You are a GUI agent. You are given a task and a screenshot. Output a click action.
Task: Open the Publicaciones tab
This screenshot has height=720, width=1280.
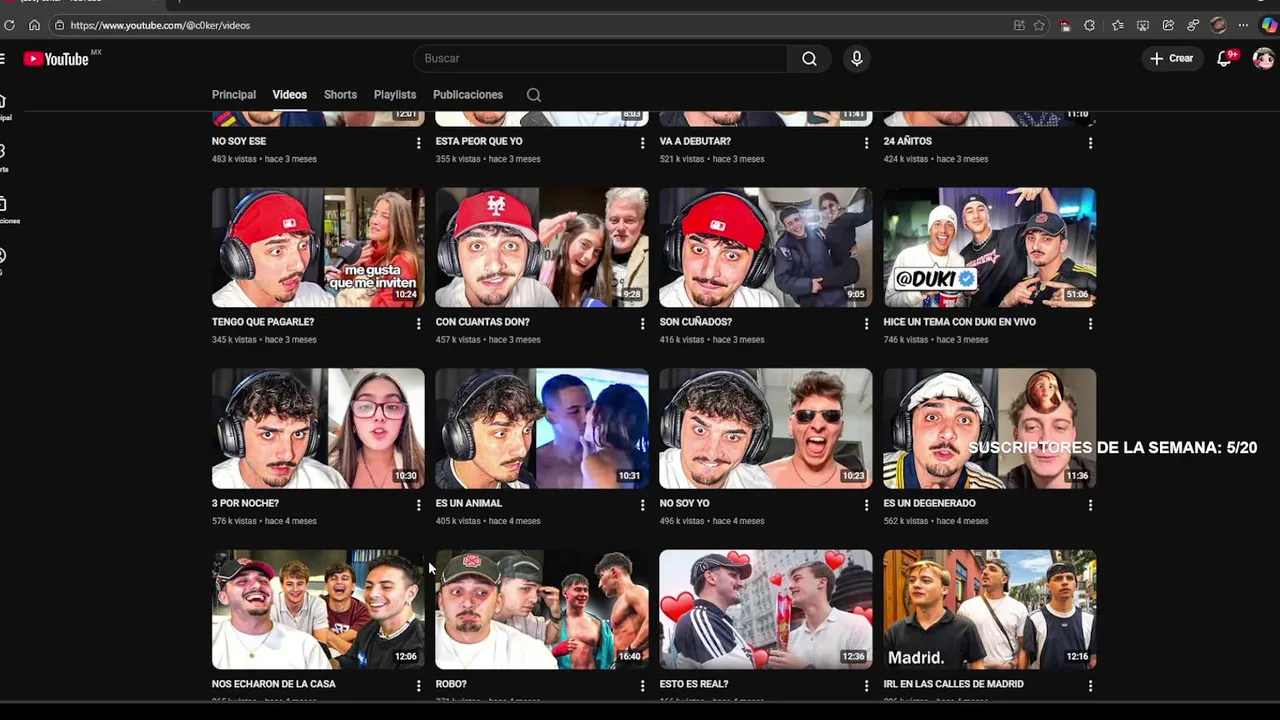click(468, 95)
